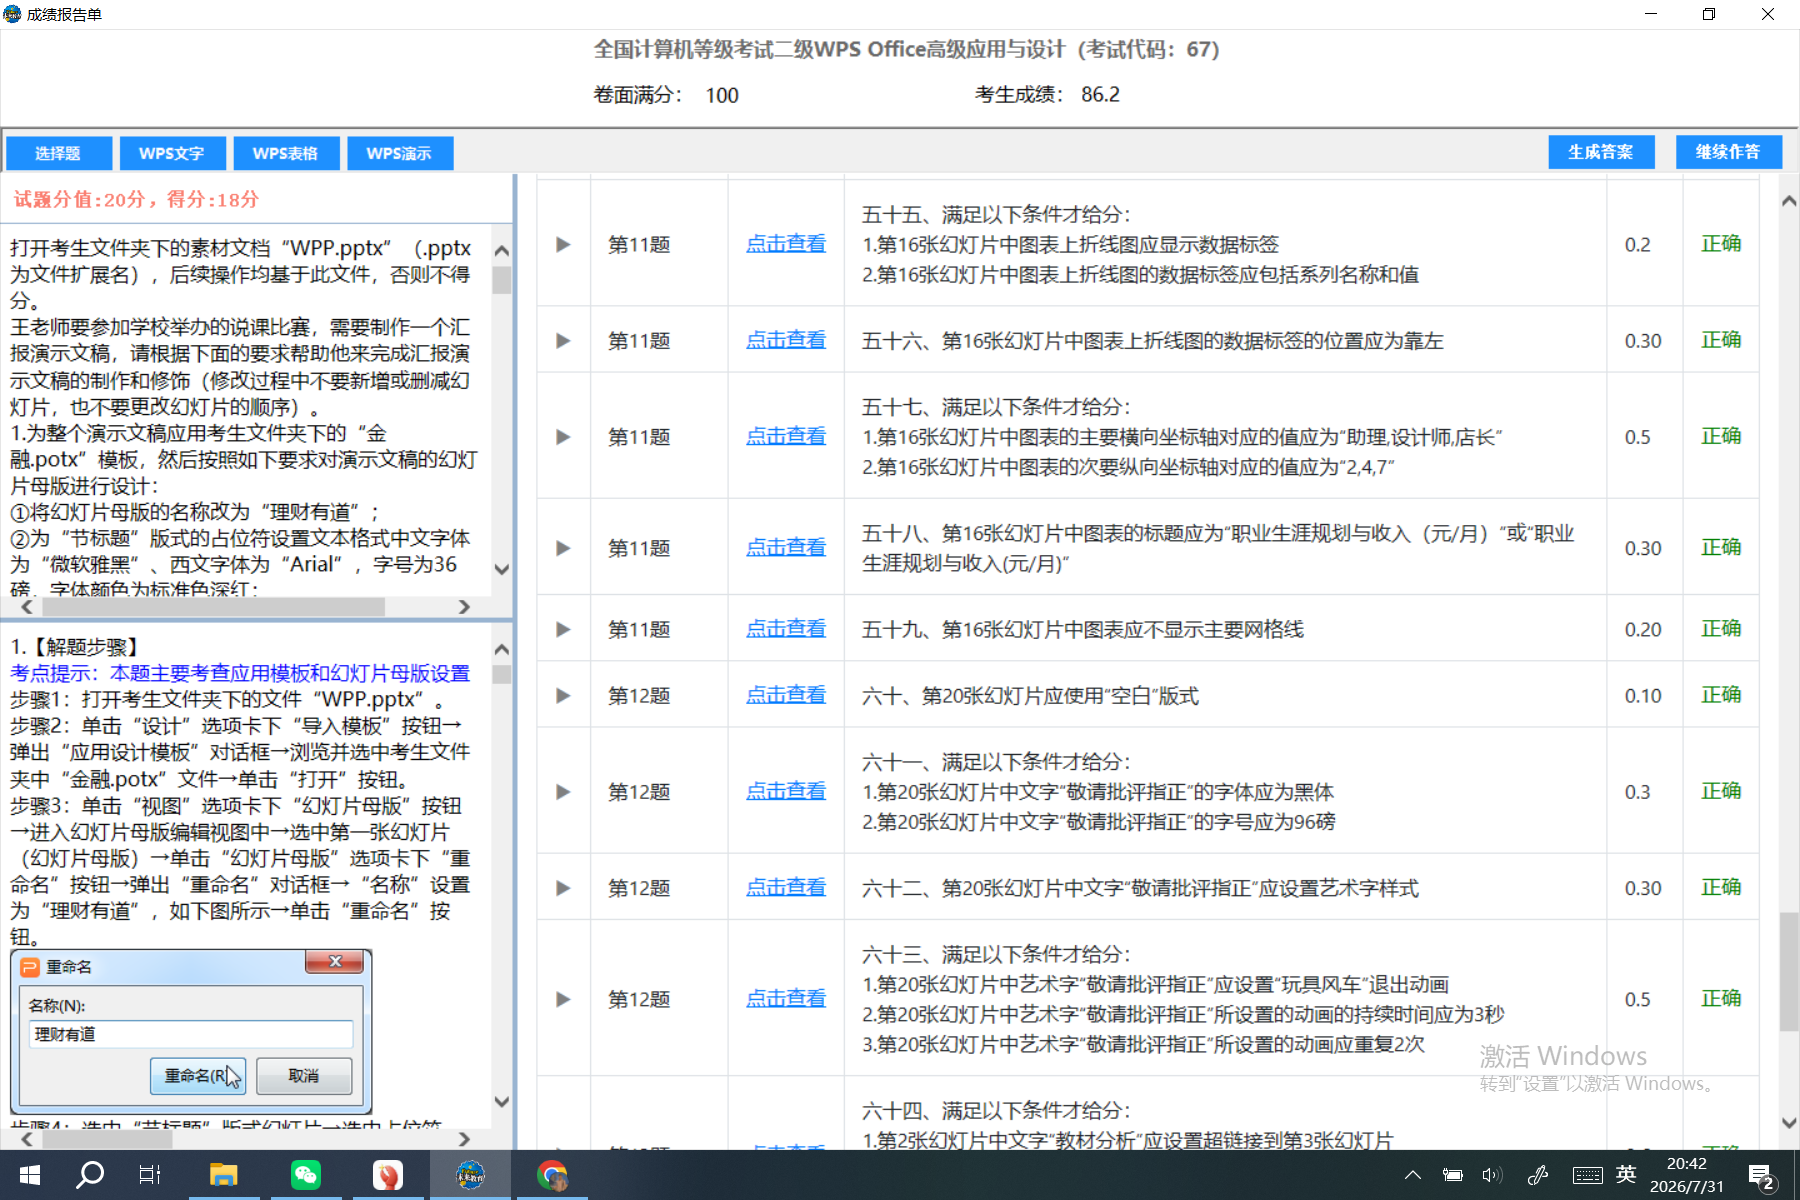Screen dimensions: 1800x1200
Task: Click the 重命名 dialog picture in the solution steps
Action: pos(191,1031)
